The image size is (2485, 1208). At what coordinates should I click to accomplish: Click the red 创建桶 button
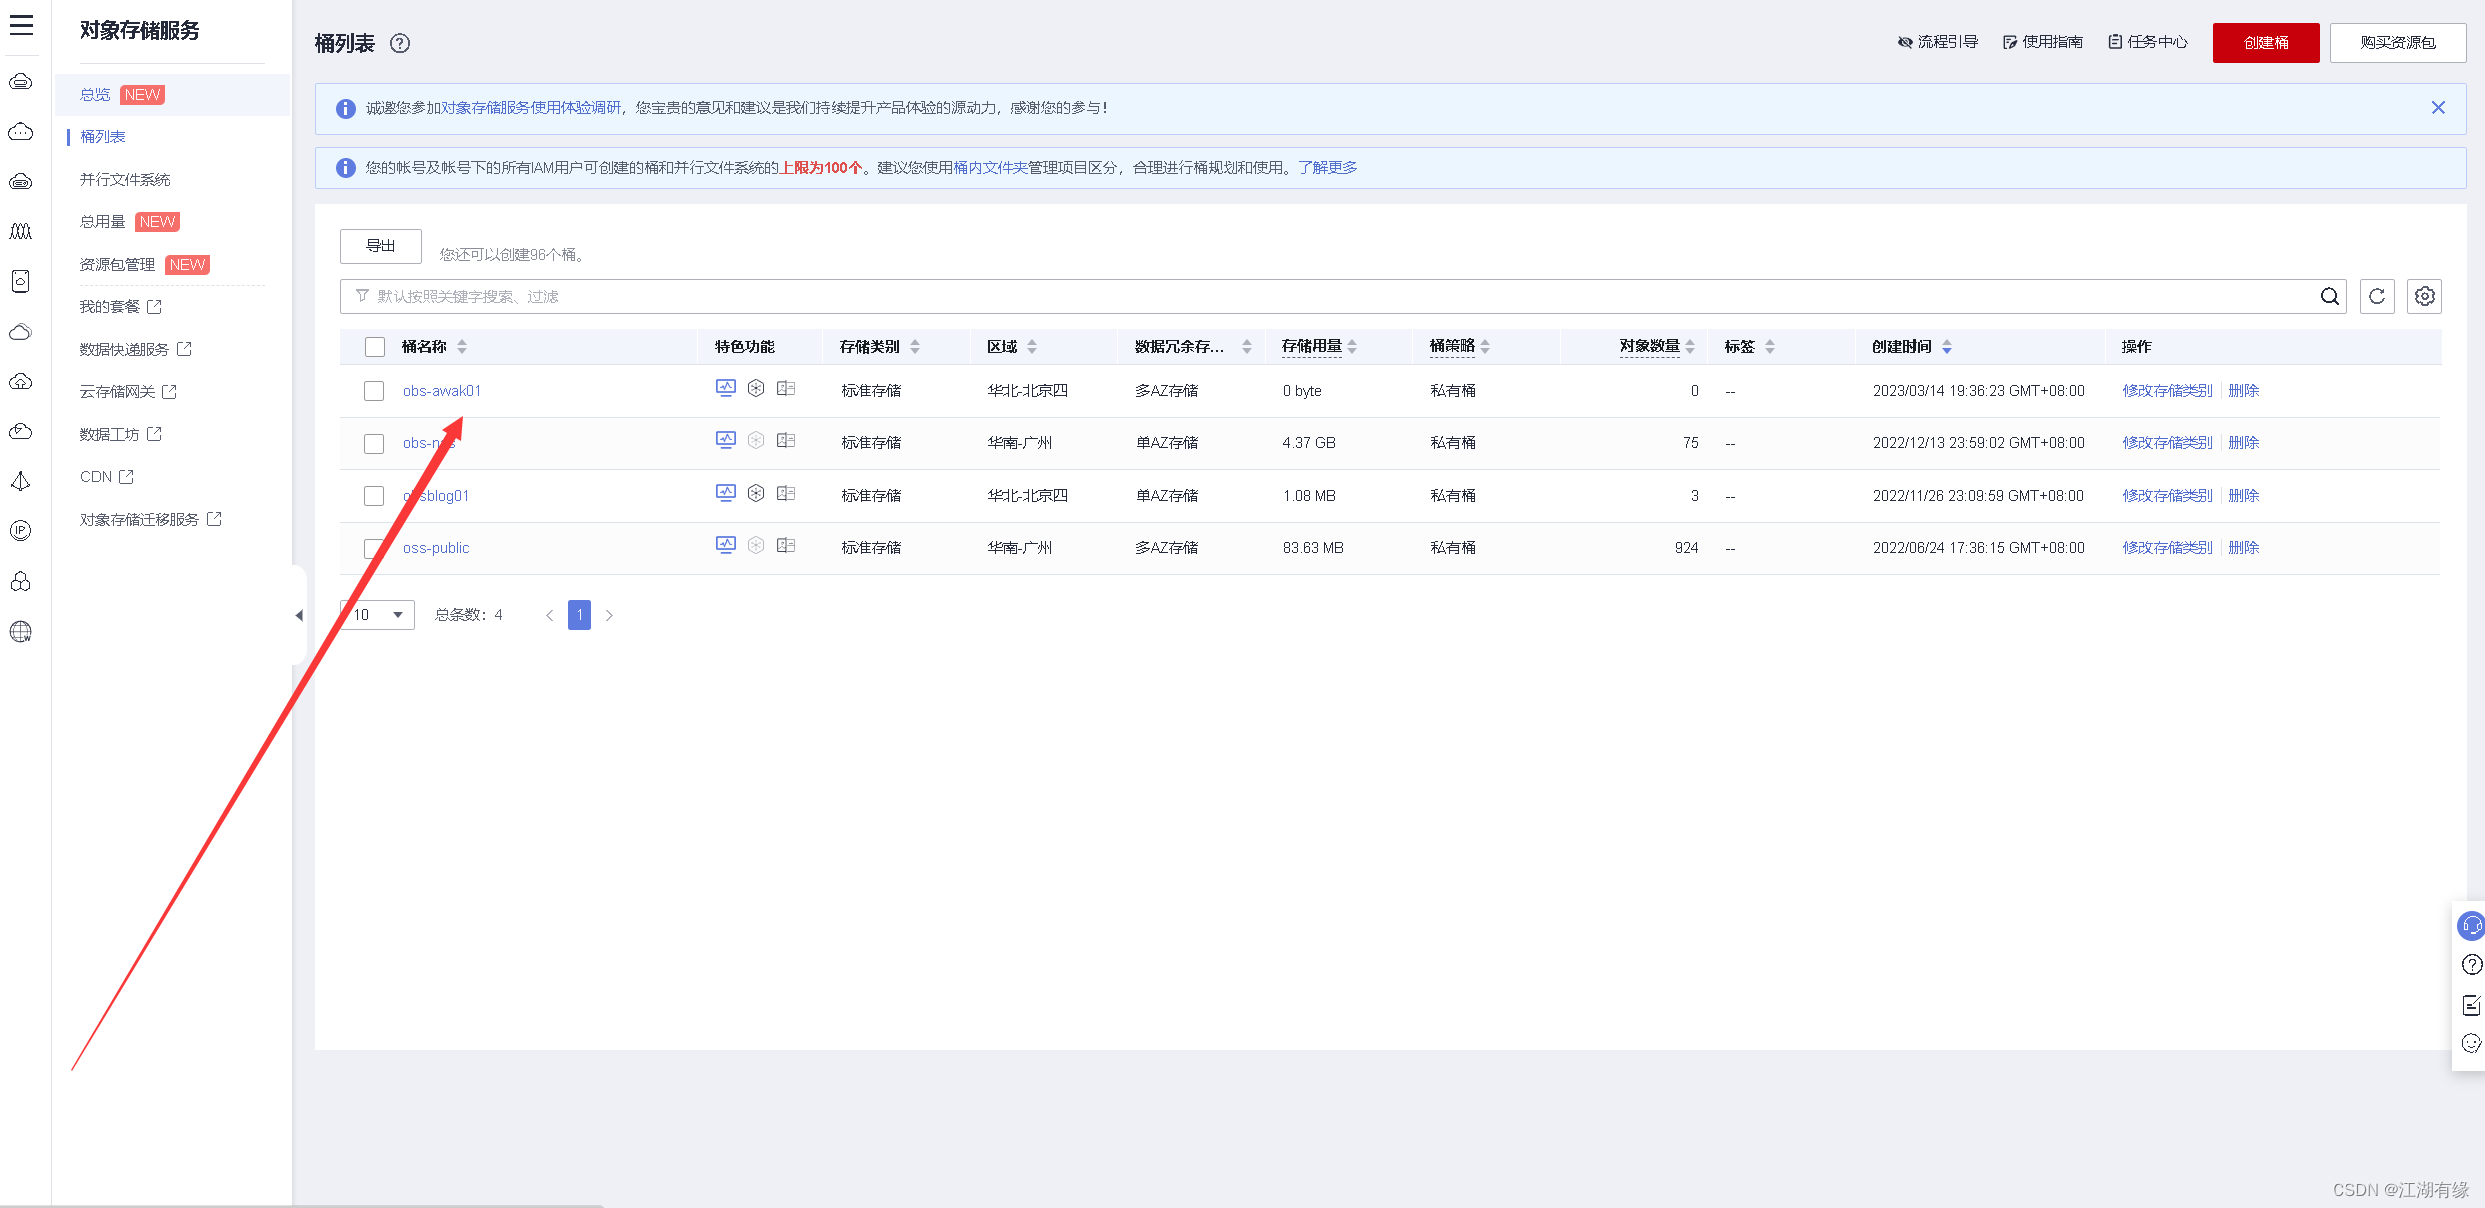(2266, 43)
